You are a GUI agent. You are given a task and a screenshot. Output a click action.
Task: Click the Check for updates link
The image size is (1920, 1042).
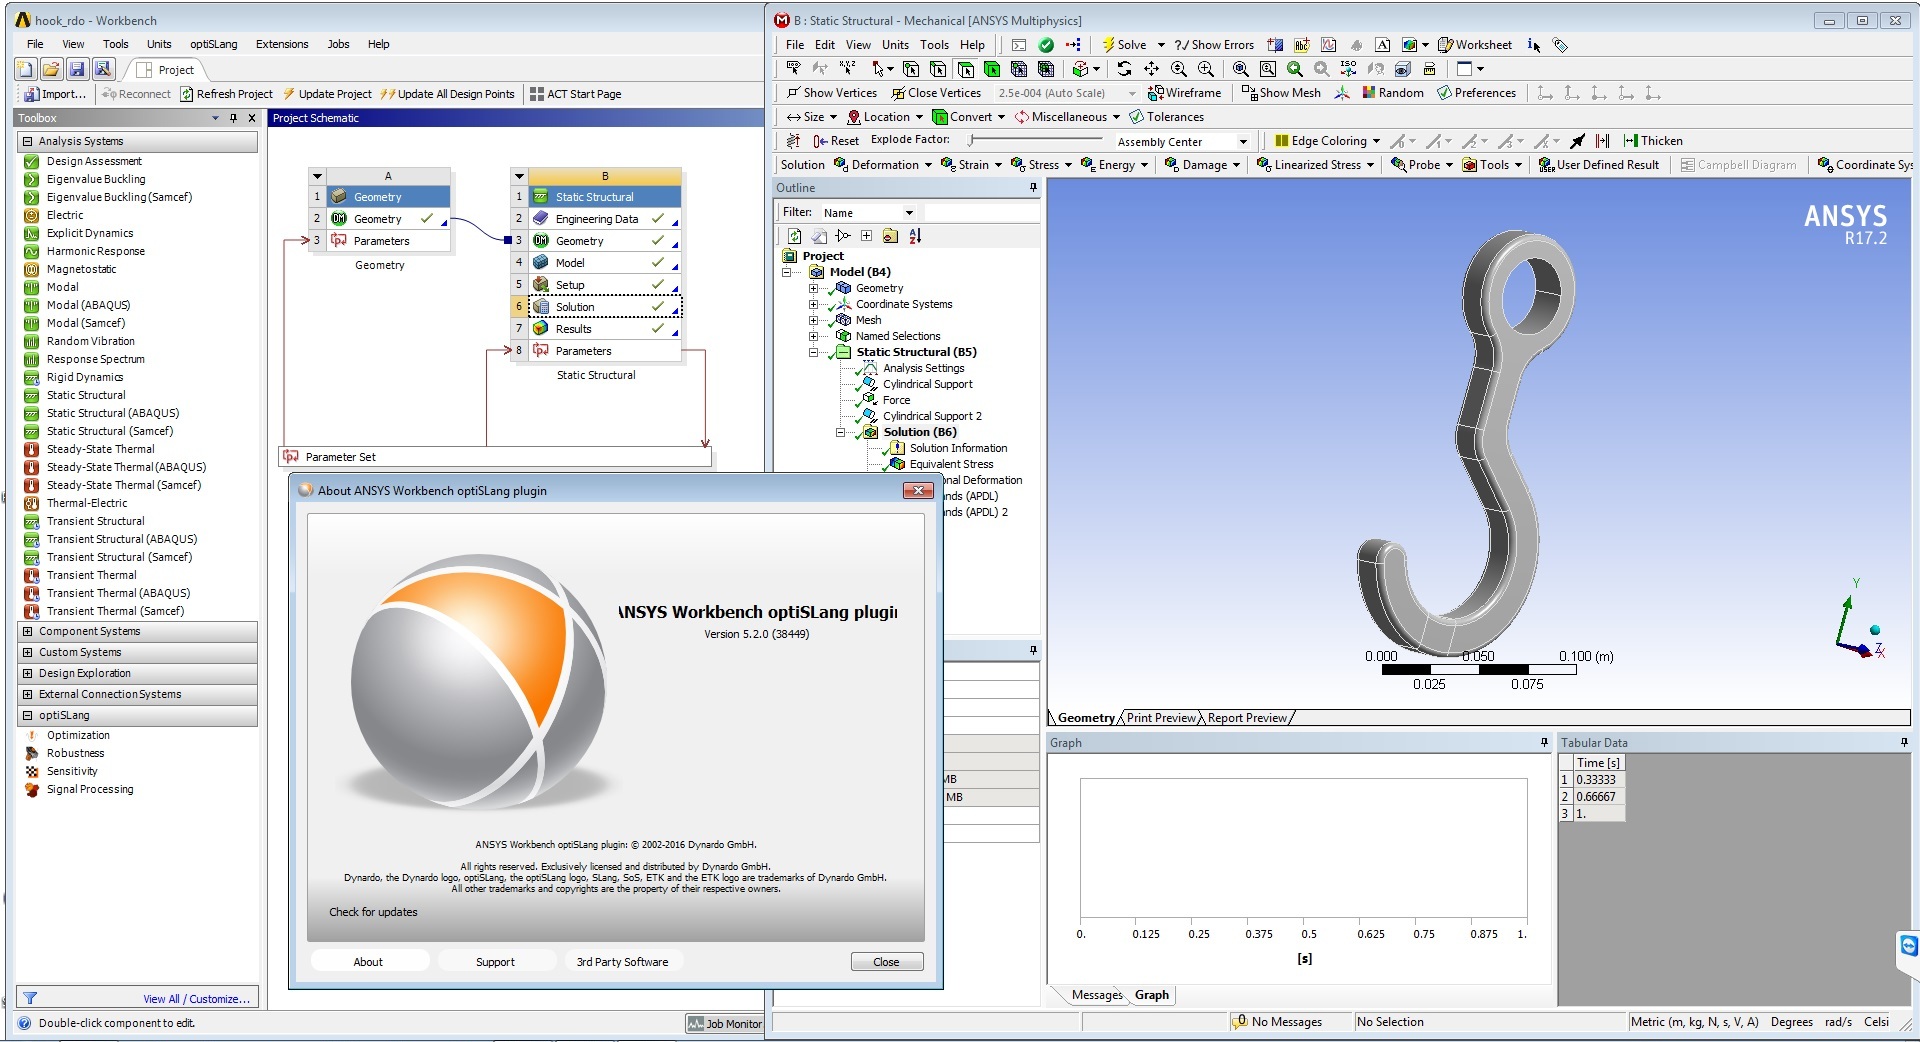pyautogui.click(x=373, y=912)
